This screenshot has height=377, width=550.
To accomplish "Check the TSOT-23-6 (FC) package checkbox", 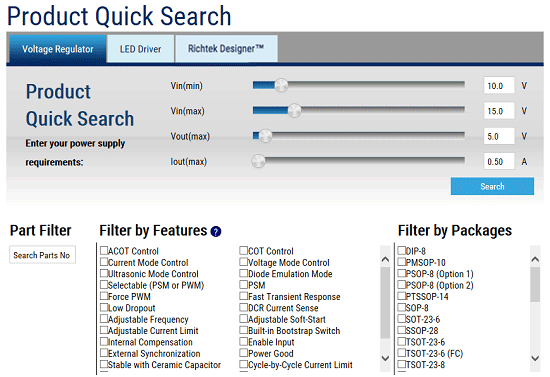I will tap(402, 352).
